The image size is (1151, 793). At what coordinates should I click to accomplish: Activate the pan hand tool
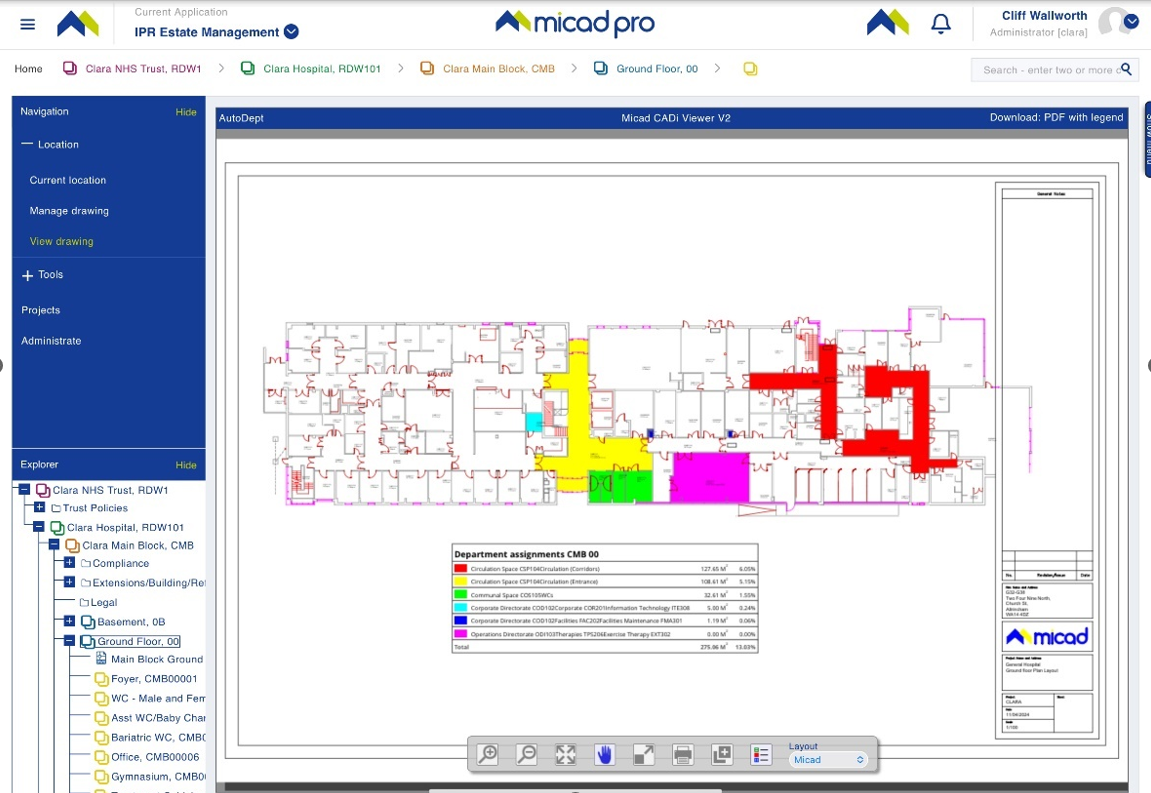tap(604, 755)
